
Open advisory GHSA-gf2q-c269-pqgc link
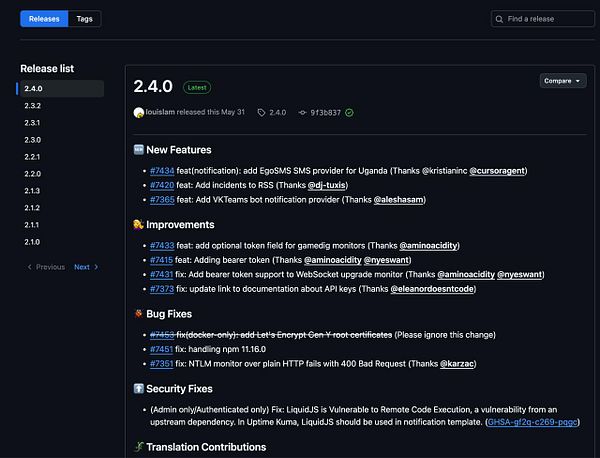(x=532, y=422)
